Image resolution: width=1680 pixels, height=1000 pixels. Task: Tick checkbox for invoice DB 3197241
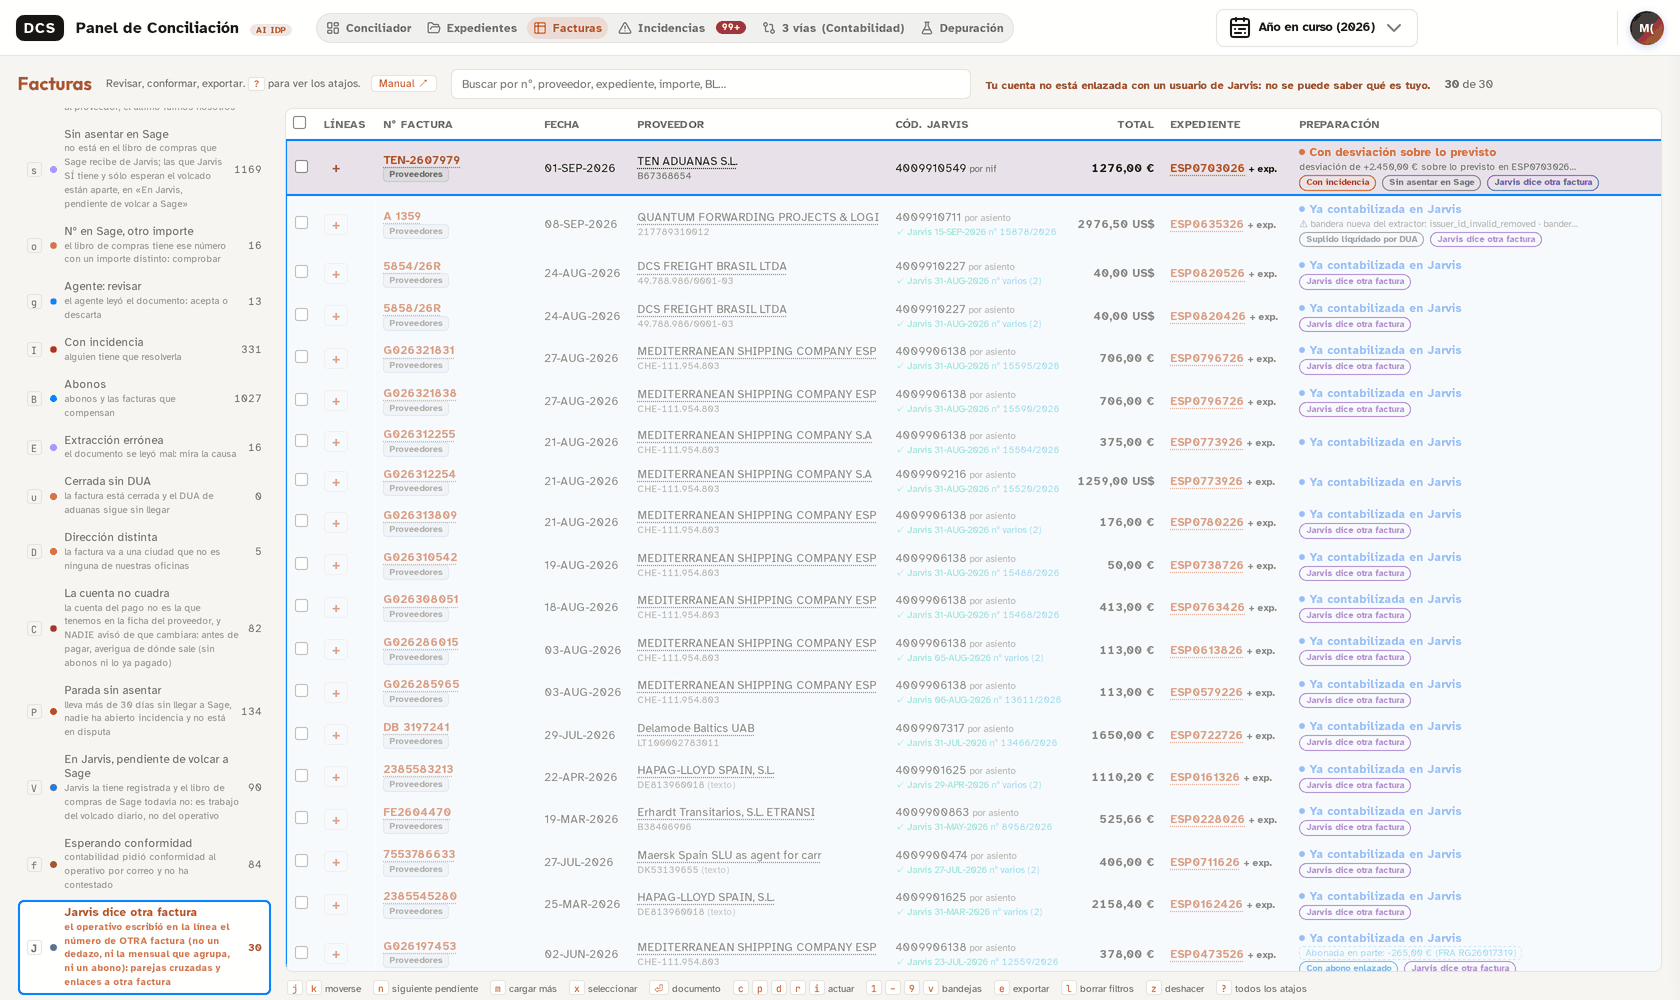point(301,734)
